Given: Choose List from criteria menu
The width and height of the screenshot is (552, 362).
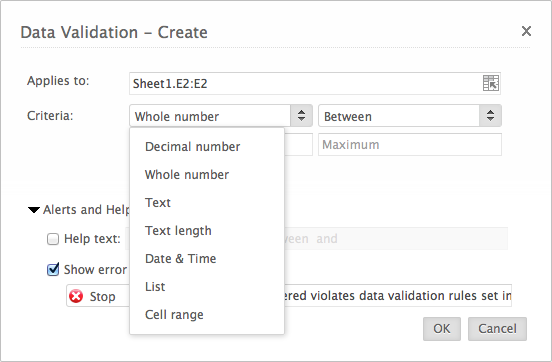Looking at the screenshot, I should click(155, 287).
